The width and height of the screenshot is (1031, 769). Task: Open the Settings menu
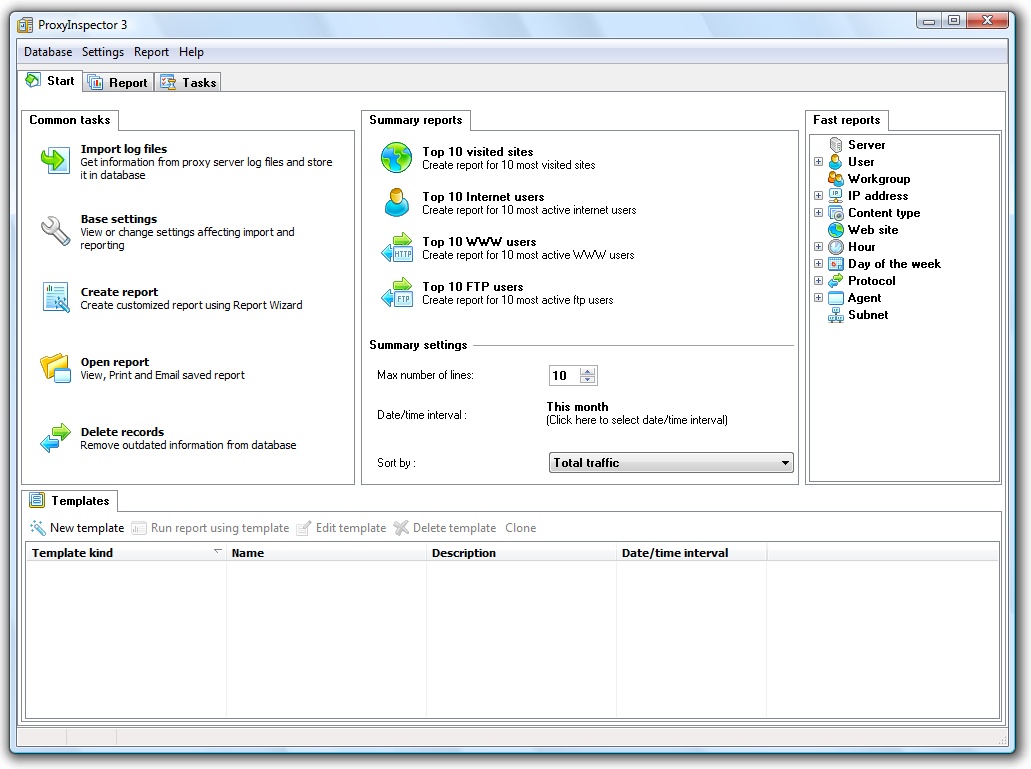(x=103, y=52)
